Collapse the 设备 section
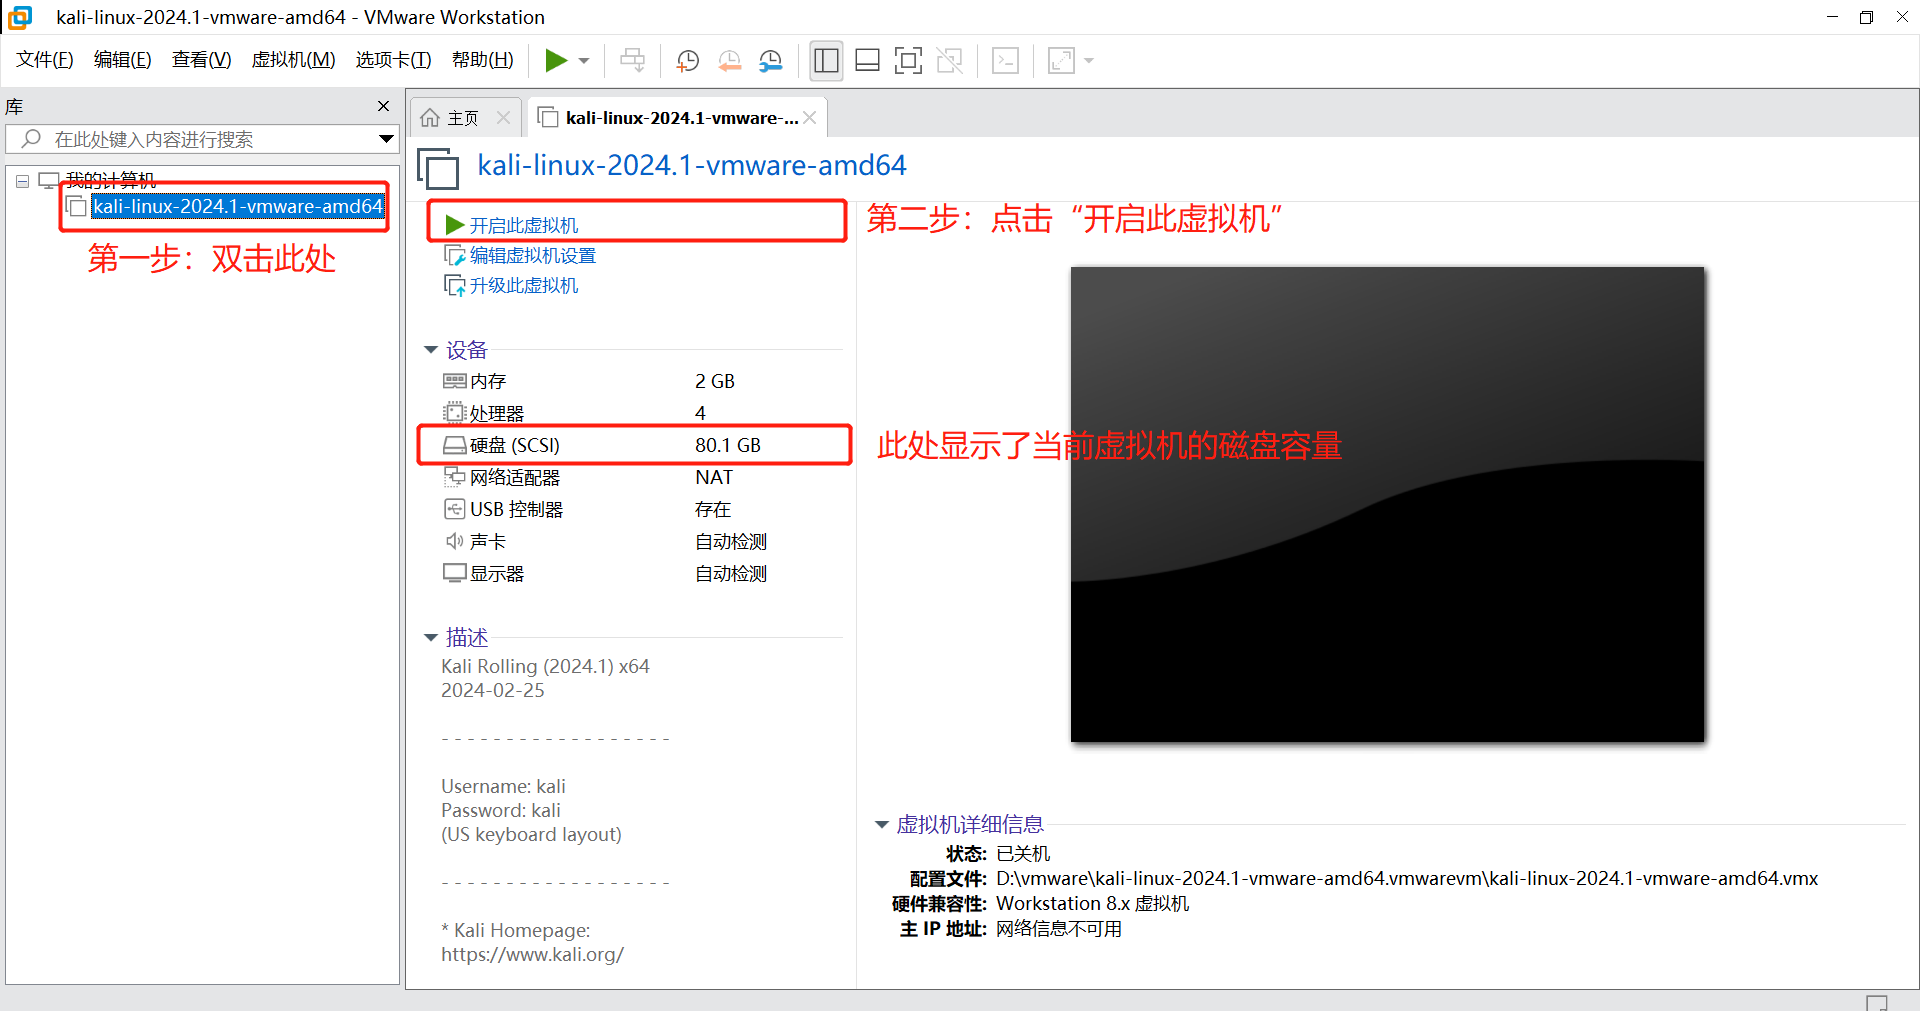This screenshot has width=1920, height=1011. (431, 350)
